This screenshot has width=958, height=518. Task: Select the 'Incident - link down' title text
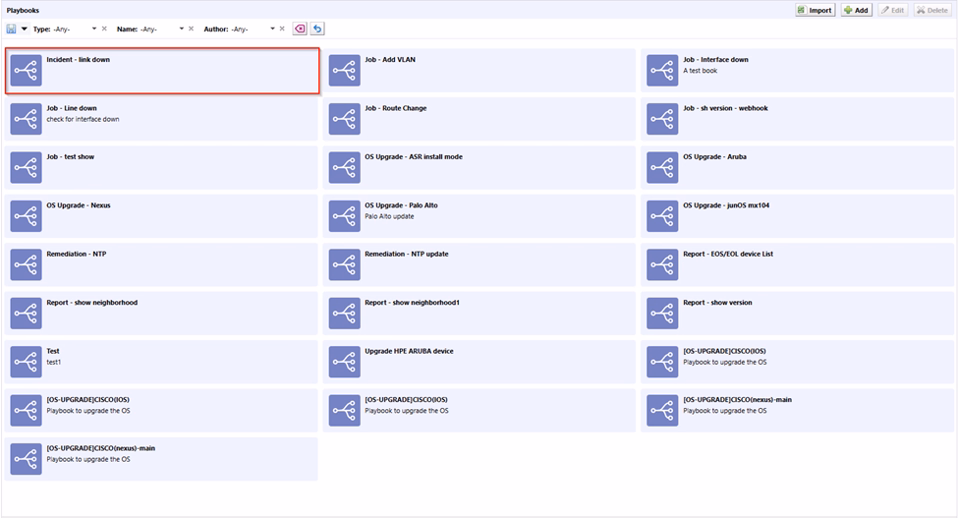pyautogui.click(x=78, y=60)
